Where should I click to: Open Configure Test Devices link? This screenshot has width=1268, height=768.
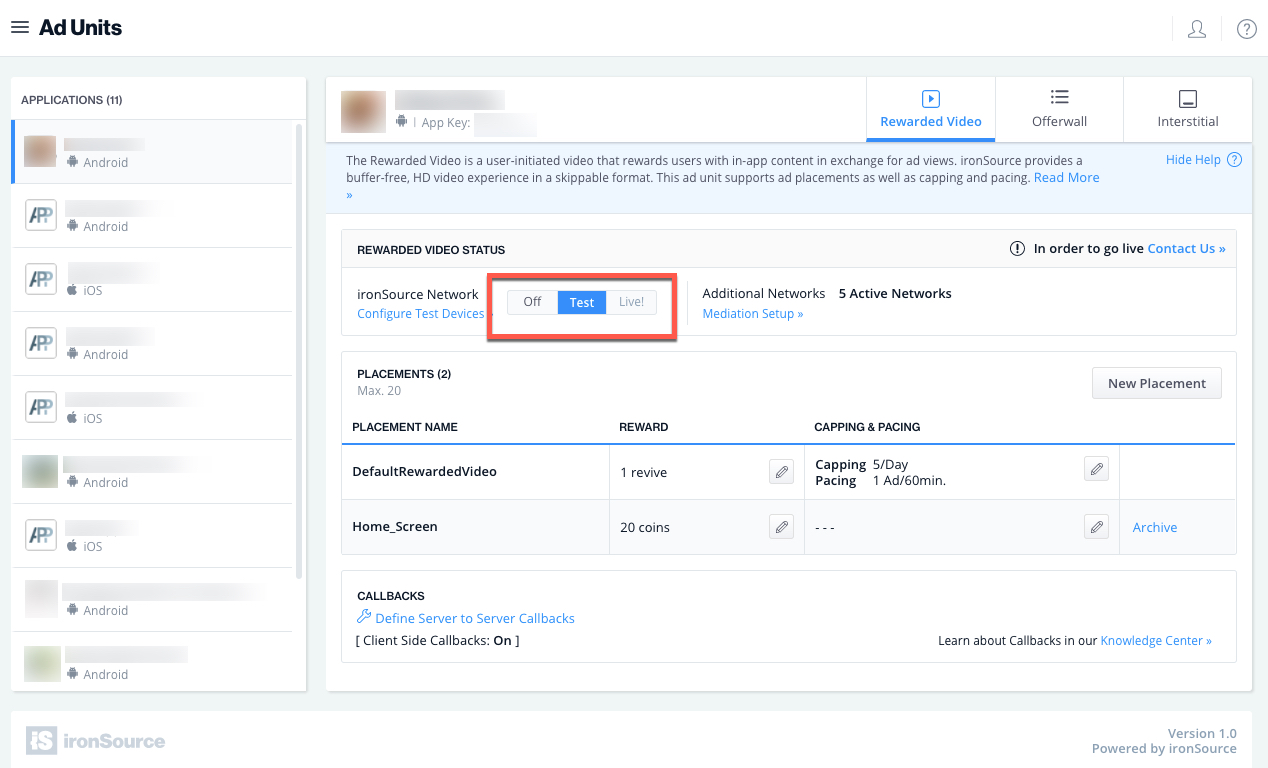point(421,314)
